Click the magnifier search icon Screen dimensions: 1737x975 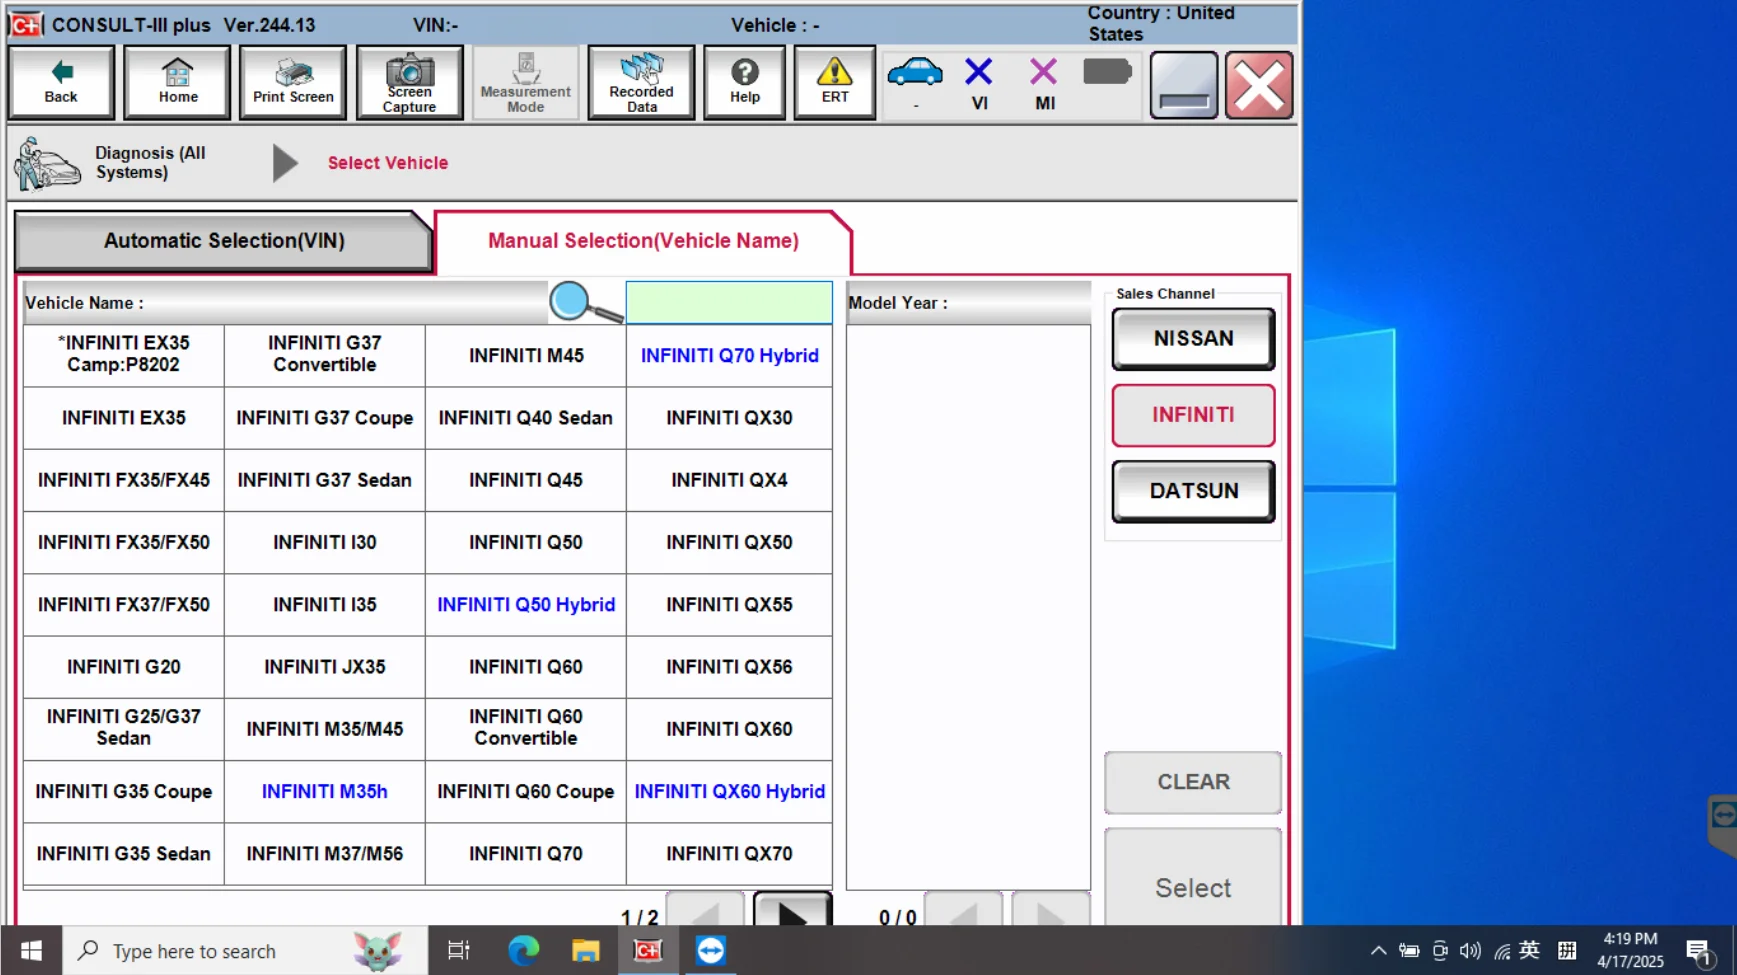click(585, 302)
